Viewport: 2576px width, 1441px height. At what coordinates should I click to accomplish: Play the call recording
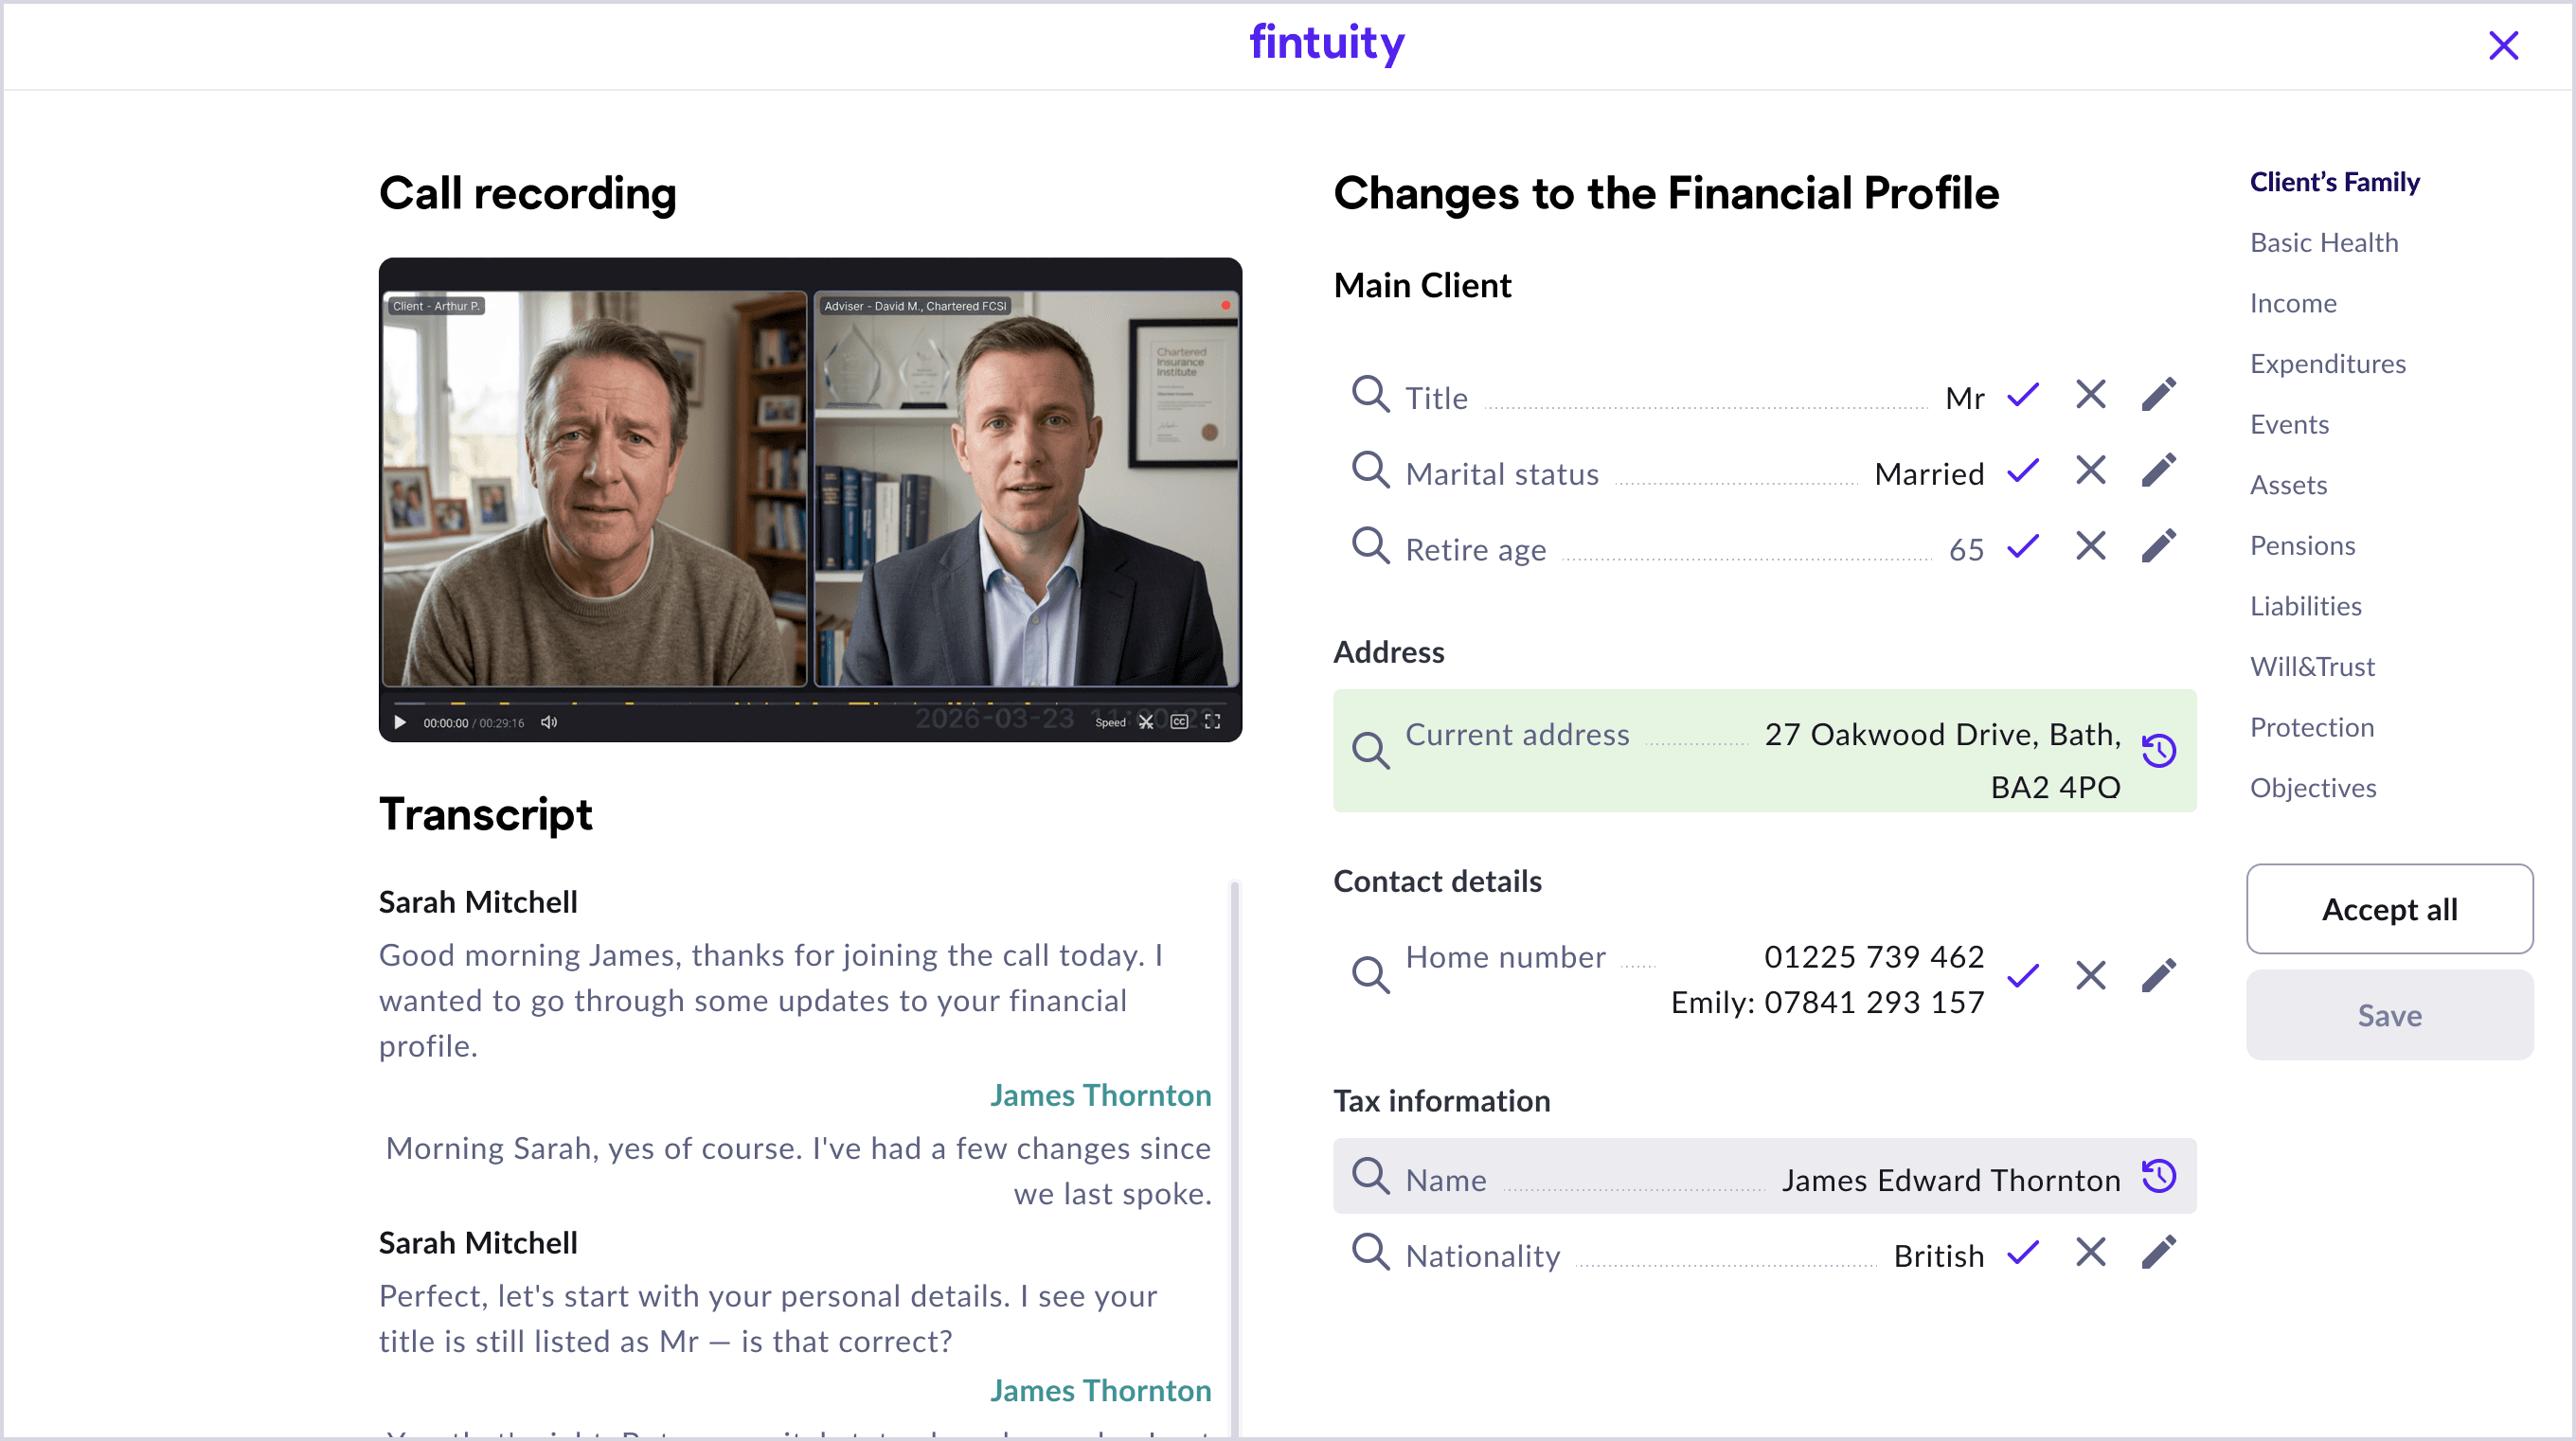point(400,722)
